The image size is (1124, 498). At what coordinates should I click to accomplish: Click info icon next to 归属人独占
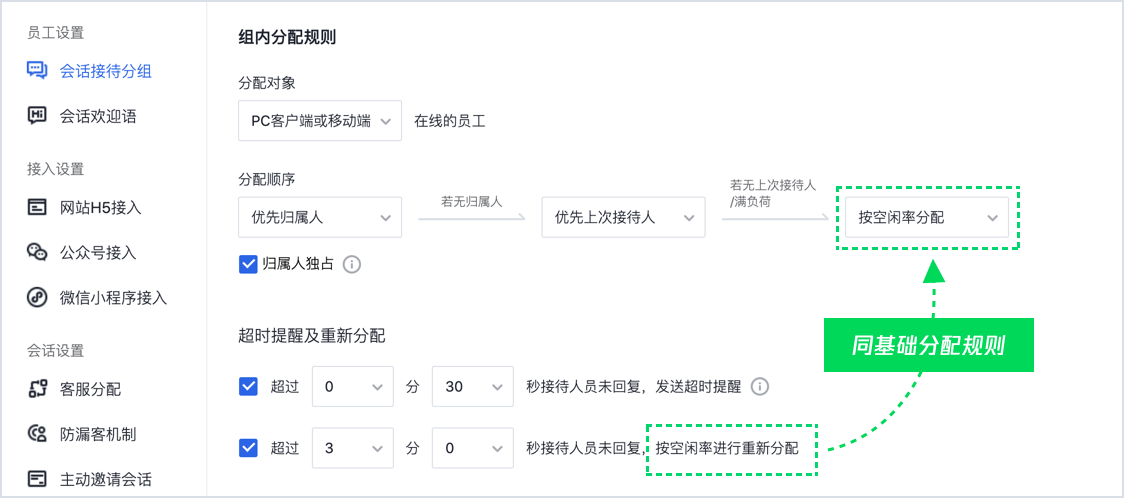351,264
